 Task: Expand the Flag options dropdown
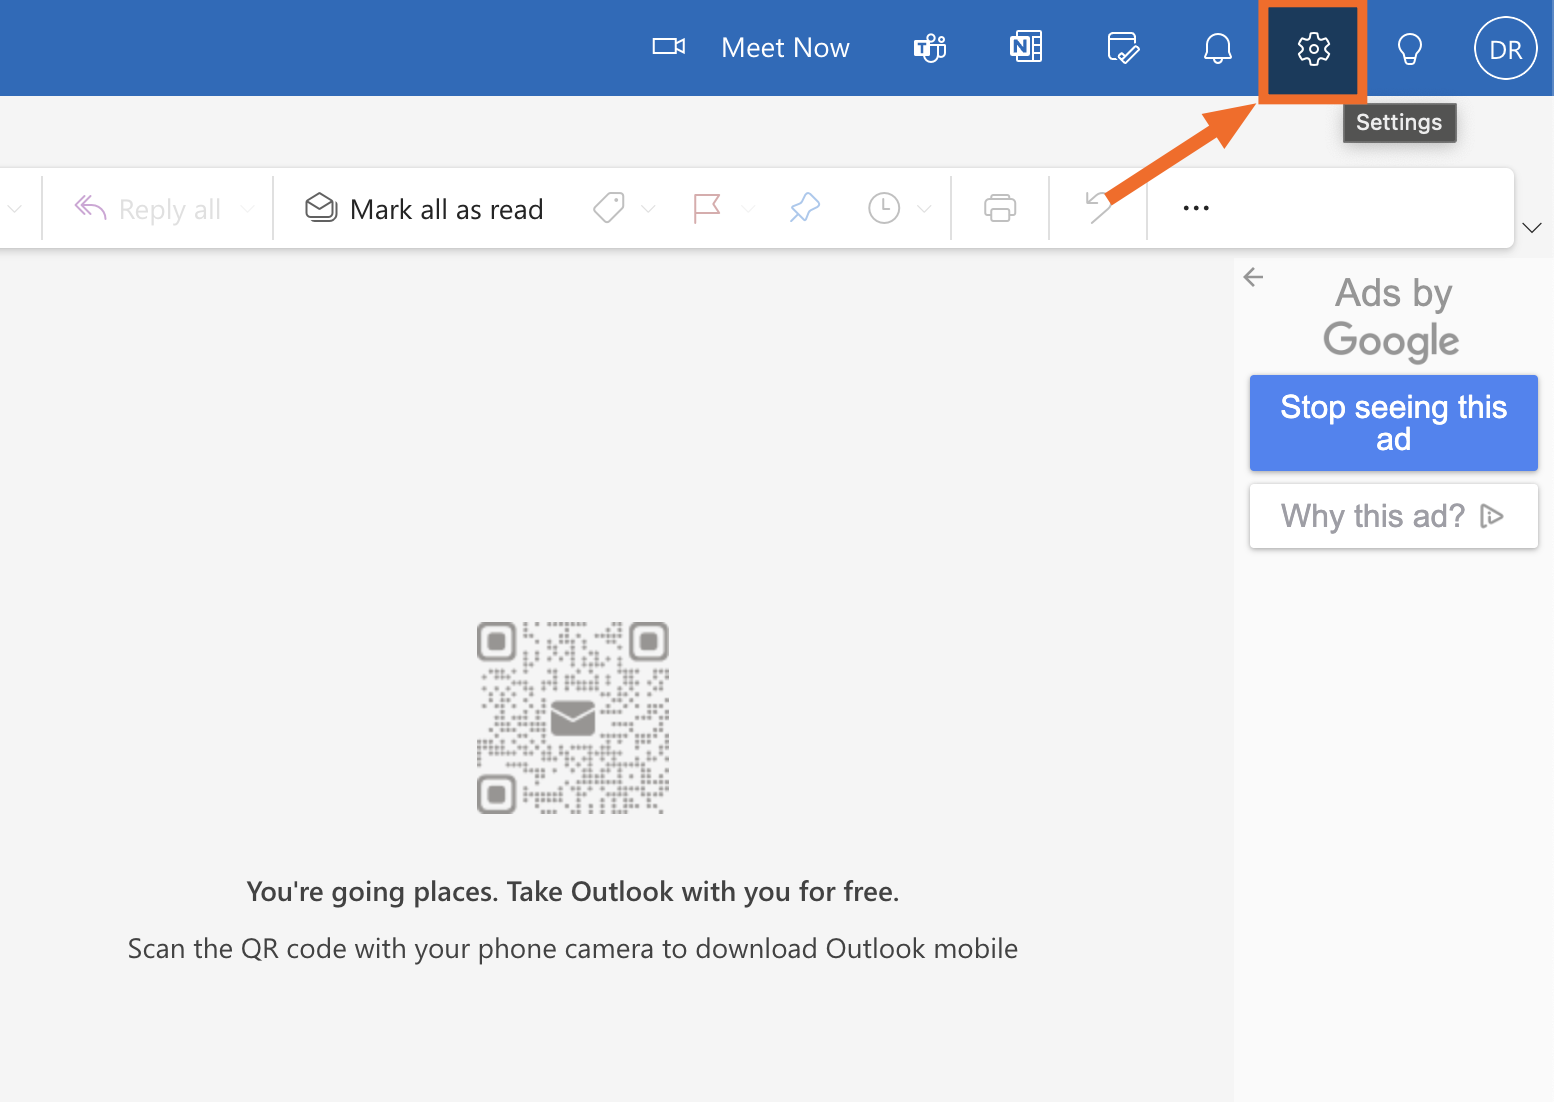click(747, 209)
